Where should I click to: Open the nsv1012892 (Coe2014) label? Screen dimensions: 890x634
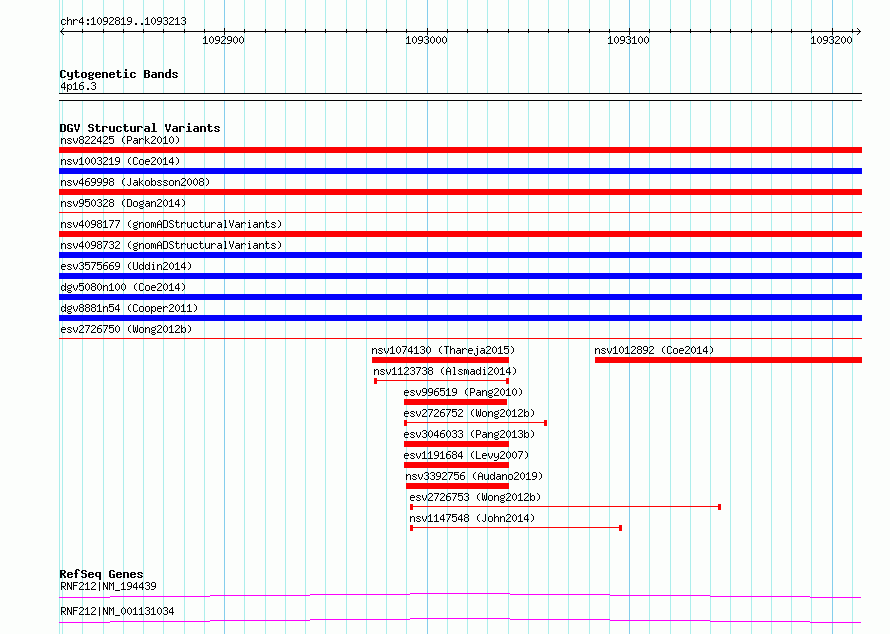click(x=654, y=350)
